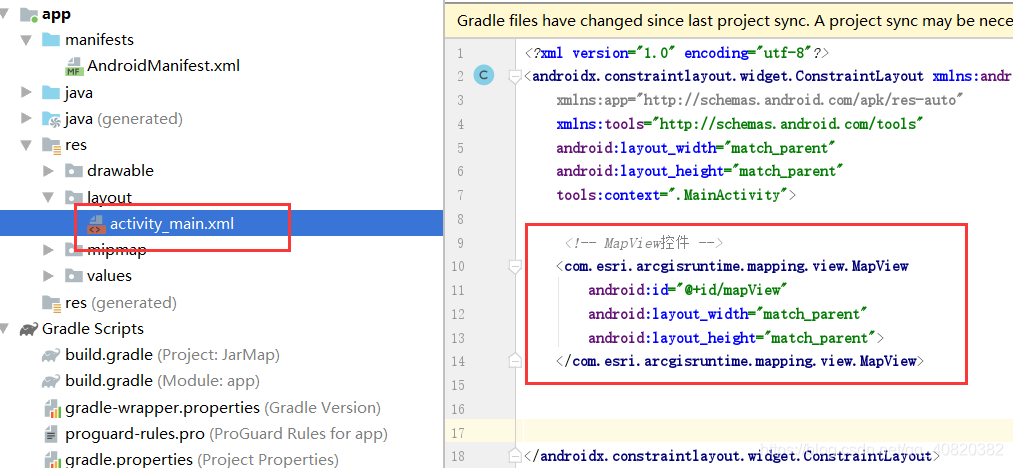This screenshot has width=1013, height=468.
Task: Click the activity_main.xml layout file icon
Action: tap(96, 225)
